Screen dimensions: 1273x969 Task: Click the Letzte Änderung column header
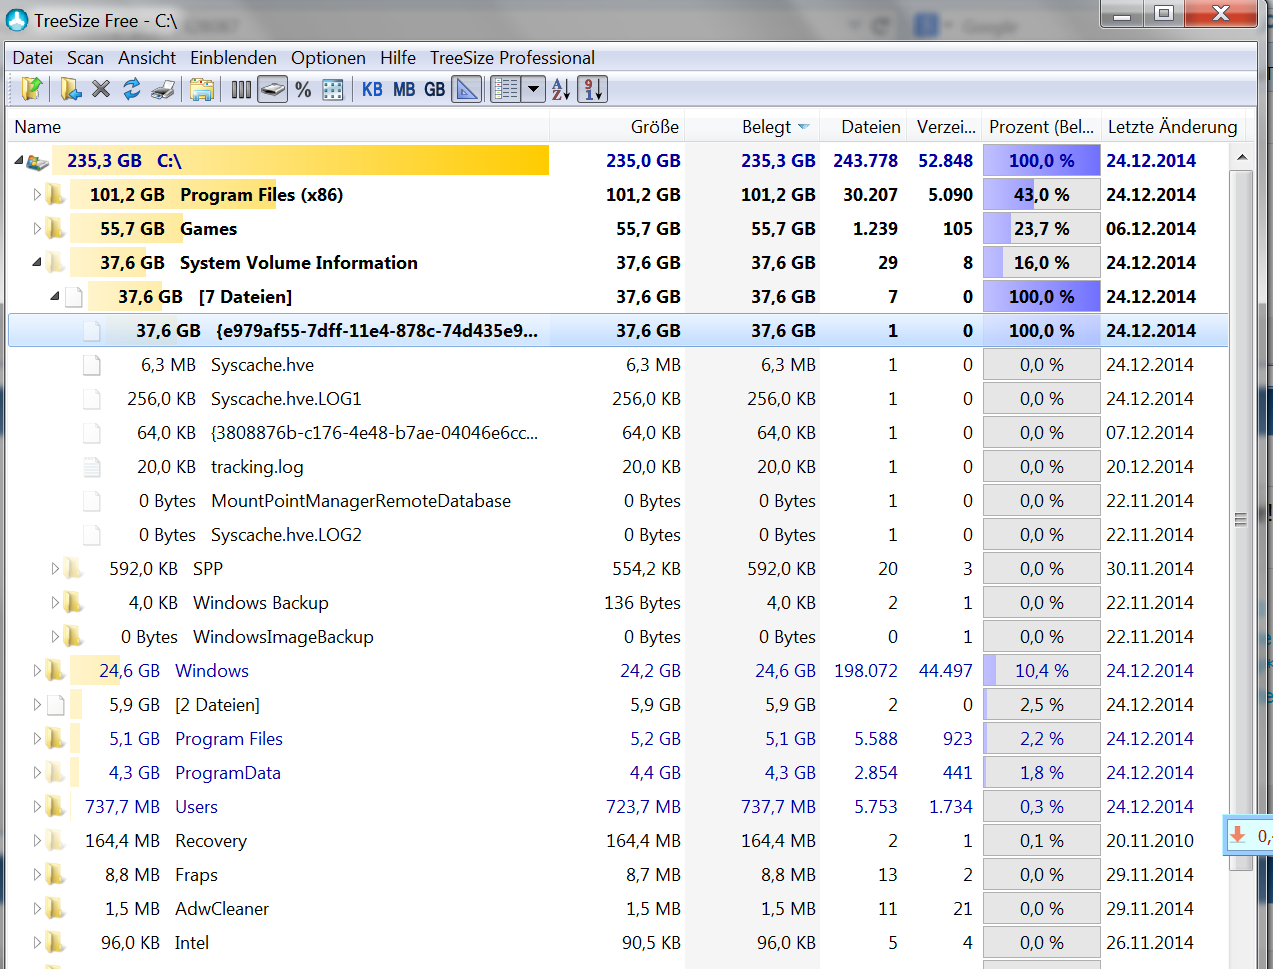click(x=1172, y=127)
